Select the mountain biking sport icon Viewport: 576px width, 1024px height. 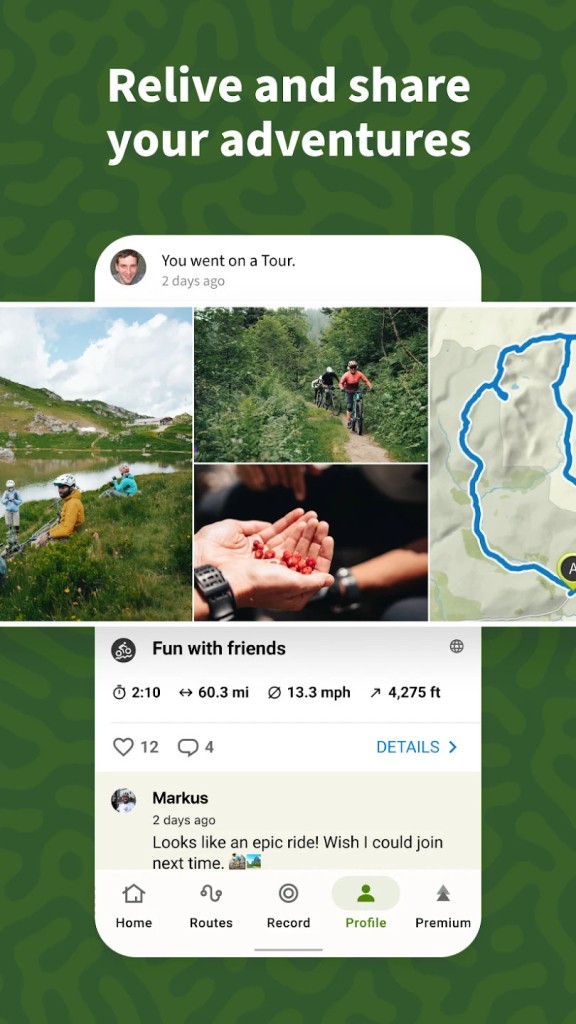point(123,650)
